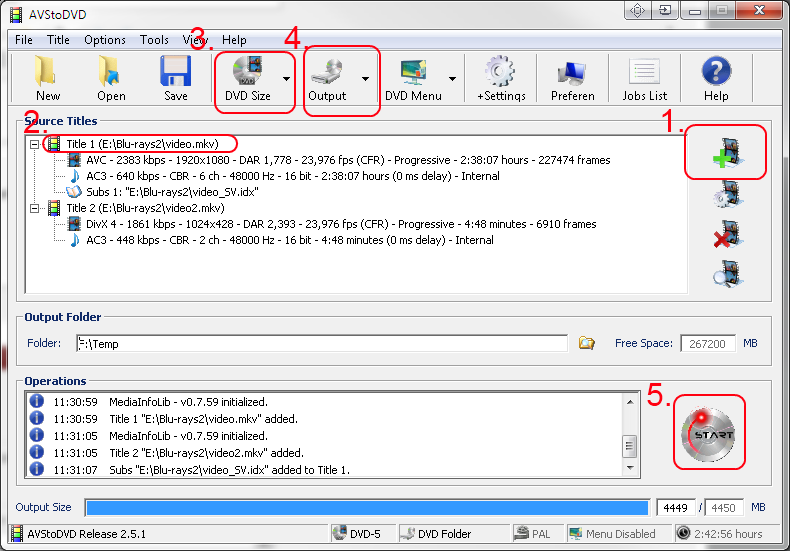The height and width of the screenshot is (551, 790).
Task: Click the AC3 640 kbps audio note icon
Action: click(75, 176)
